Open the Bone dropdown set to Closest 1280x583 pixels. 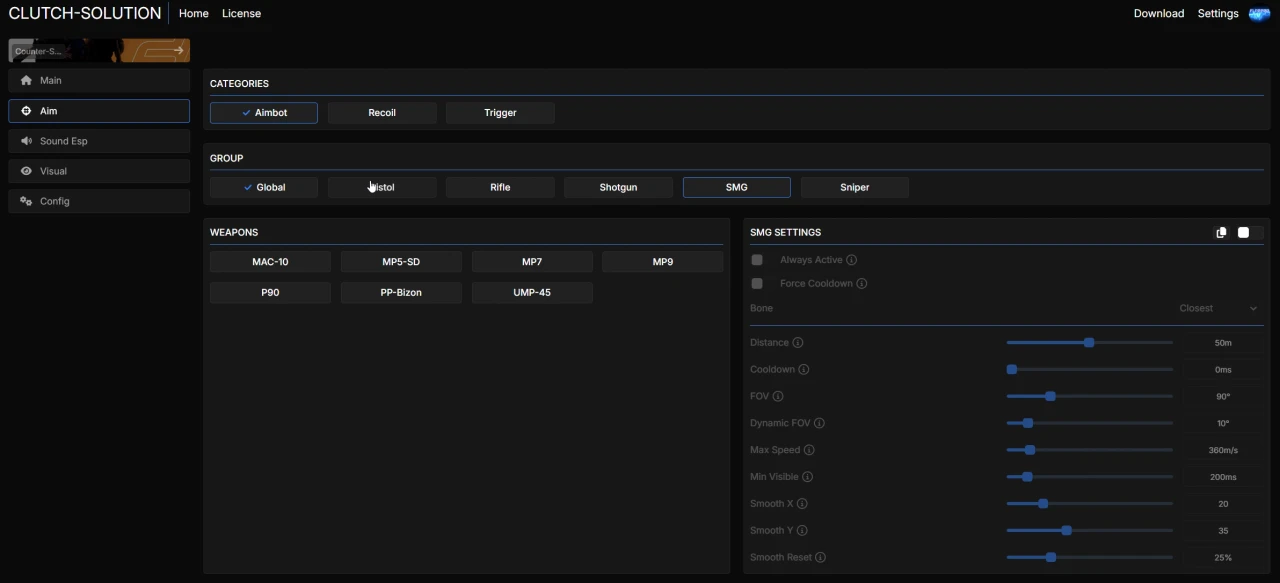pos(1218,309)
